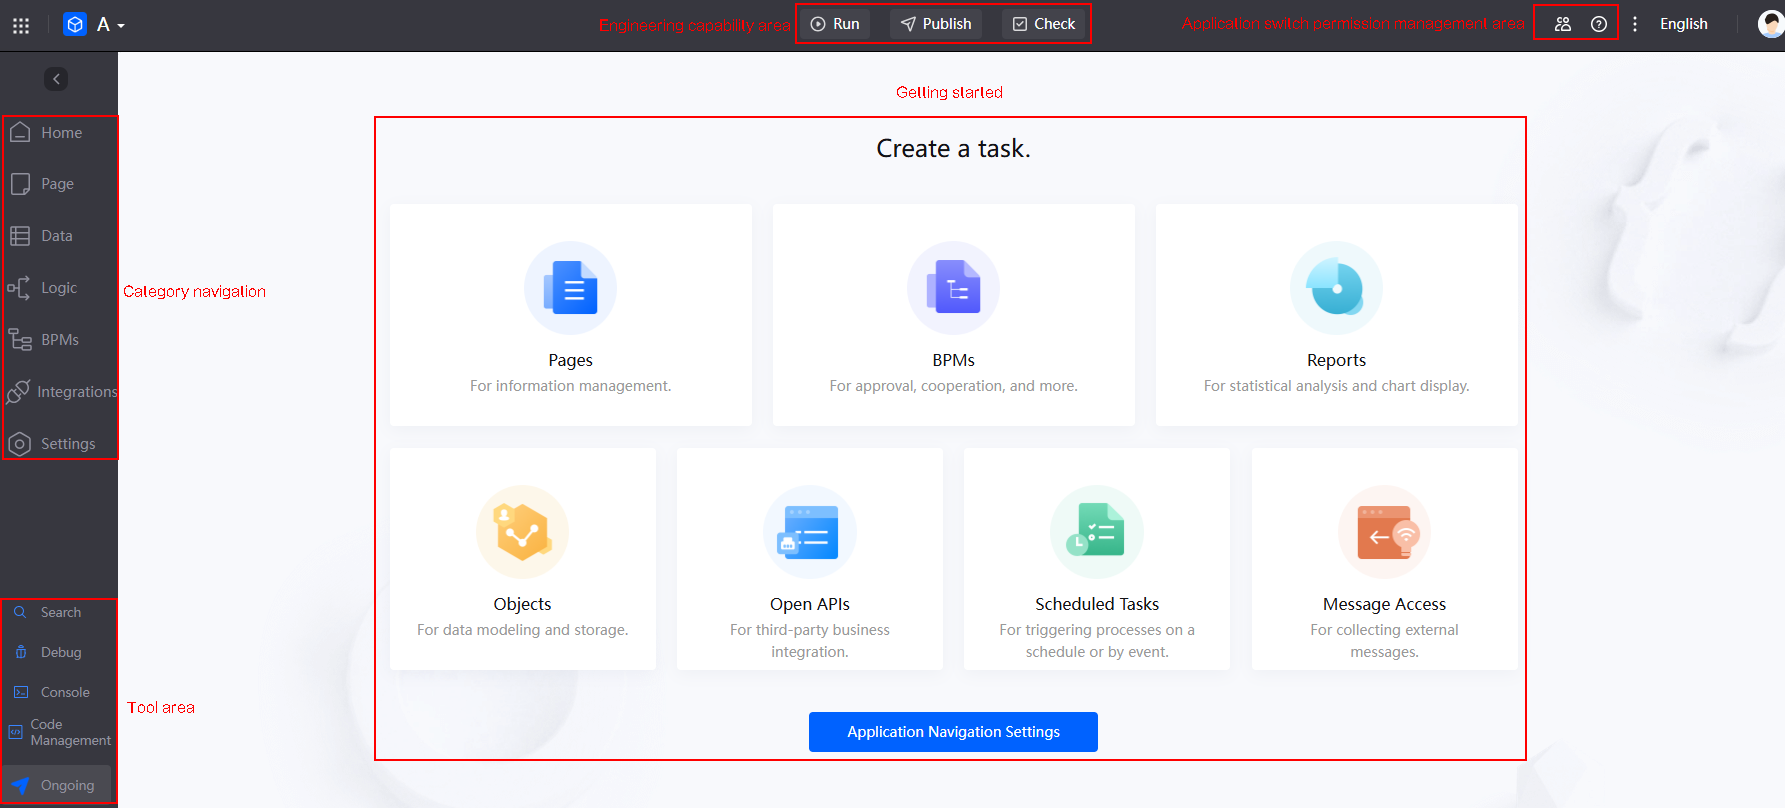Click the BPMs tree icon in the sidebar
1785x808 pixels.
point(20,340)
